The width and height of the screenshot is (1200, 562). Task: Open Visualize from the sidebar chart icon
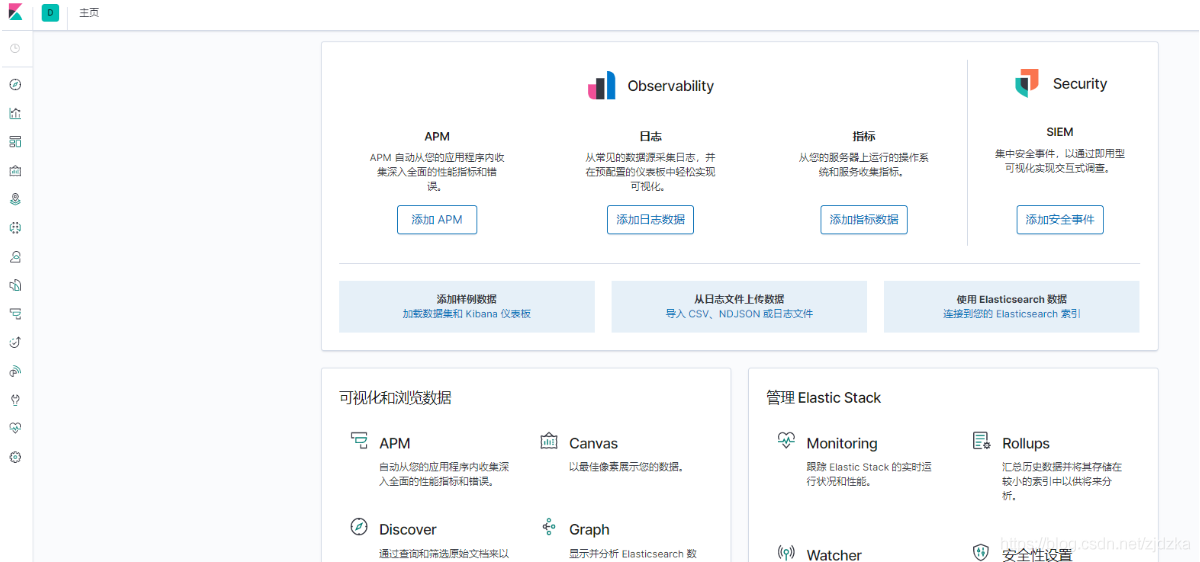15,113
